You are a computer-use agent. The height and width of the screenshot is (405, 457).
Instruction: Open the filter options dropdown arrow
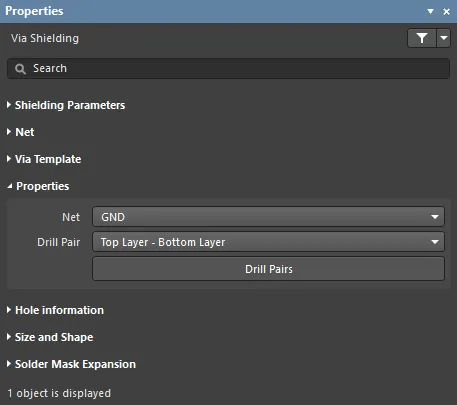coord(444,38)
